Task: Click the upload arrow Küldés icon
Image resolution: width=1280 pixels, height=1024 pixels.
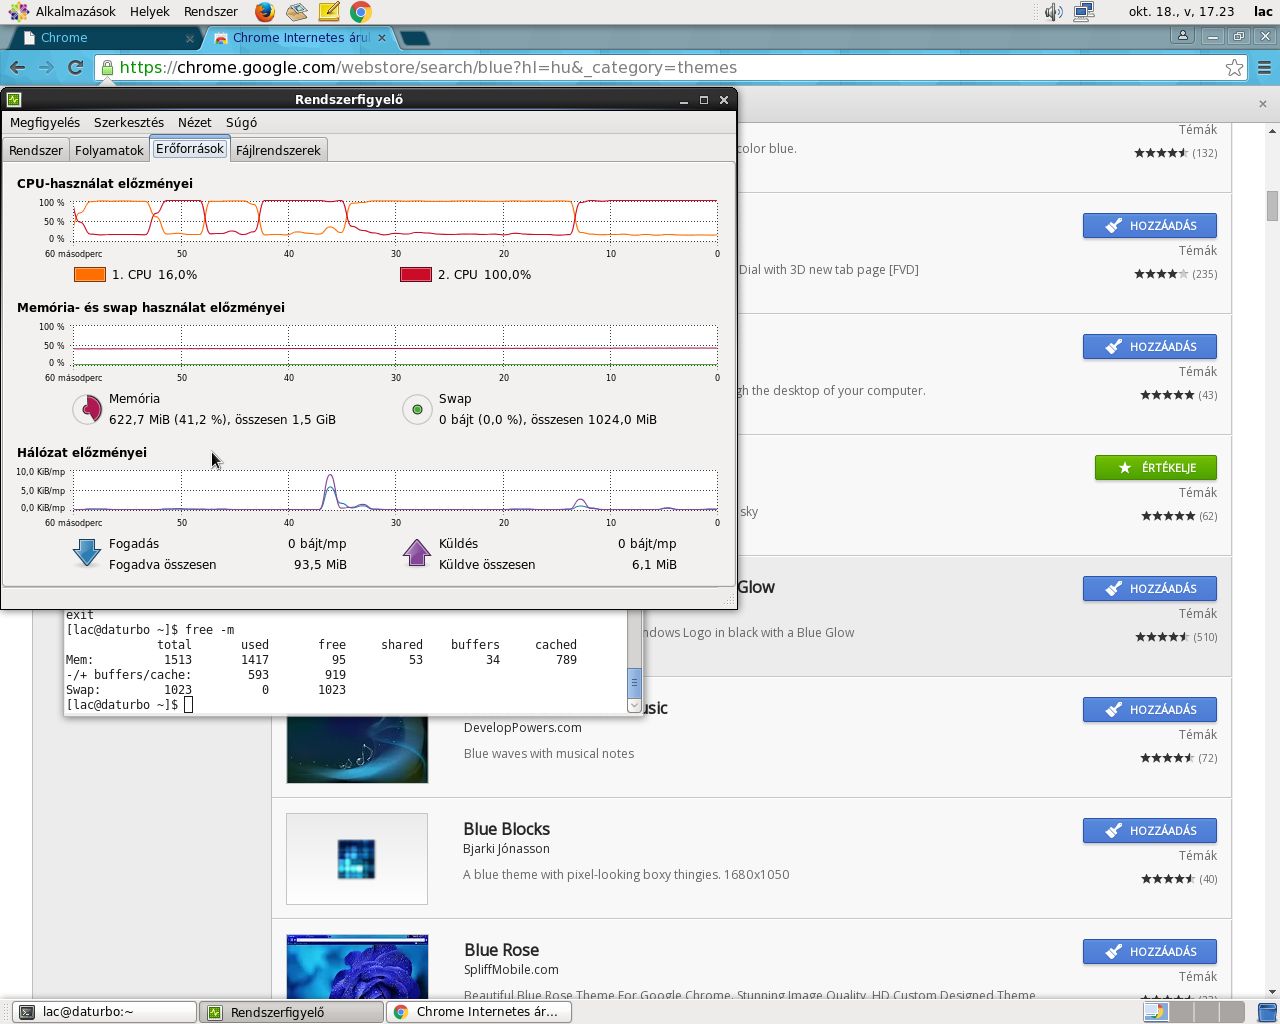Action: click(416, 553)
